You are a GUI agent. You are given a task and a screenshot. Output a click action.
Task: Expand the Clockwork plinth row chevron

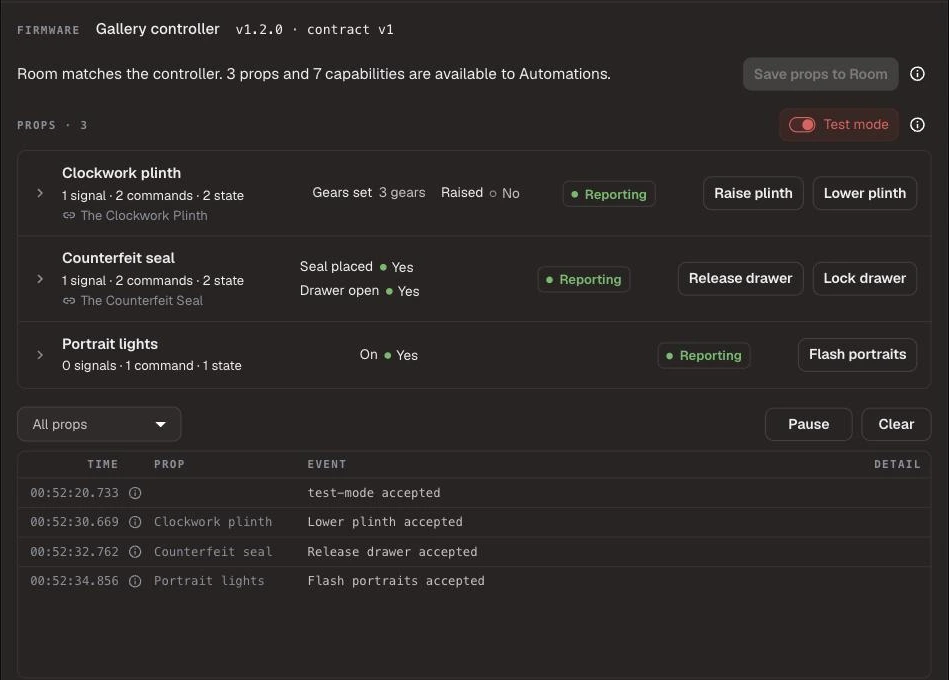(40, 193)
